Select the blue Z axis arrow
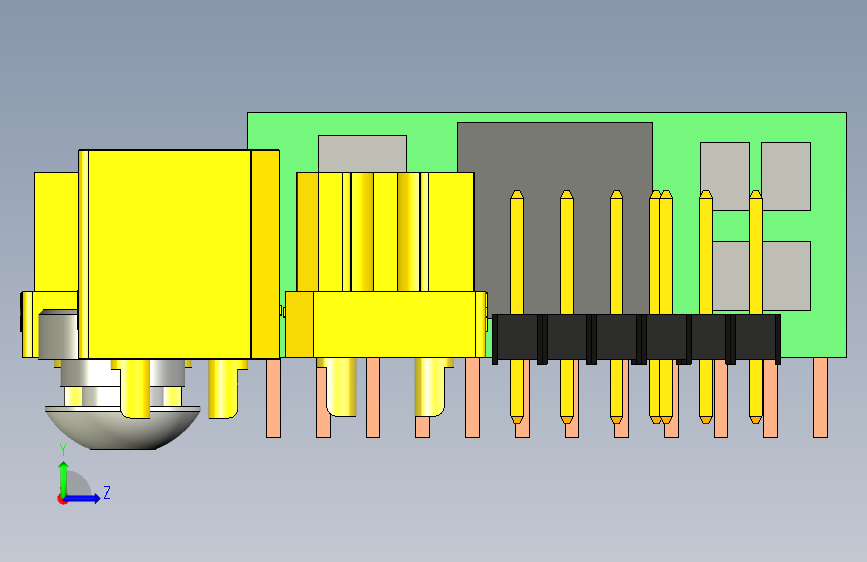 click(83, 498)
